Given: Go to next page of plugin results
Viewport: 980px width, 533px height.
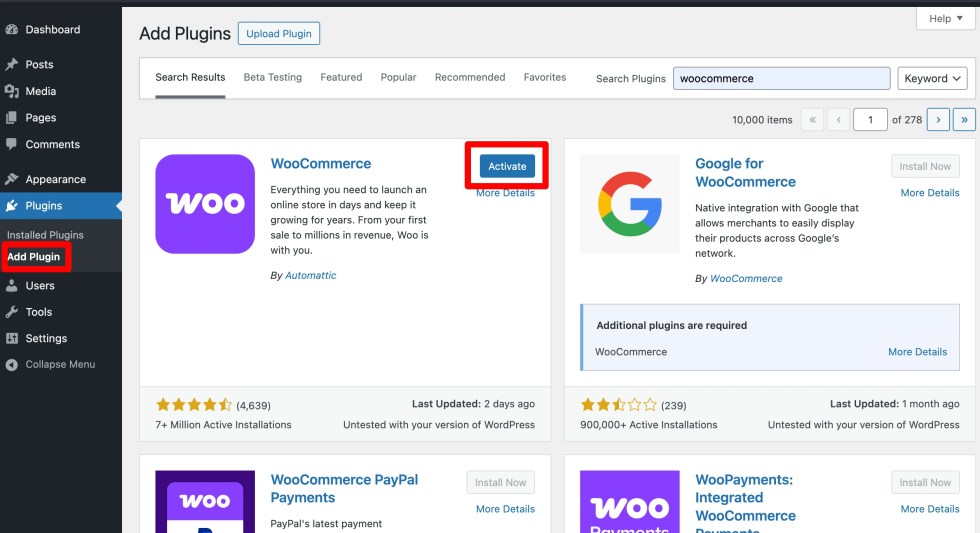Looking at the screenshot, I should pyautogui.click(x=938, y=119).
